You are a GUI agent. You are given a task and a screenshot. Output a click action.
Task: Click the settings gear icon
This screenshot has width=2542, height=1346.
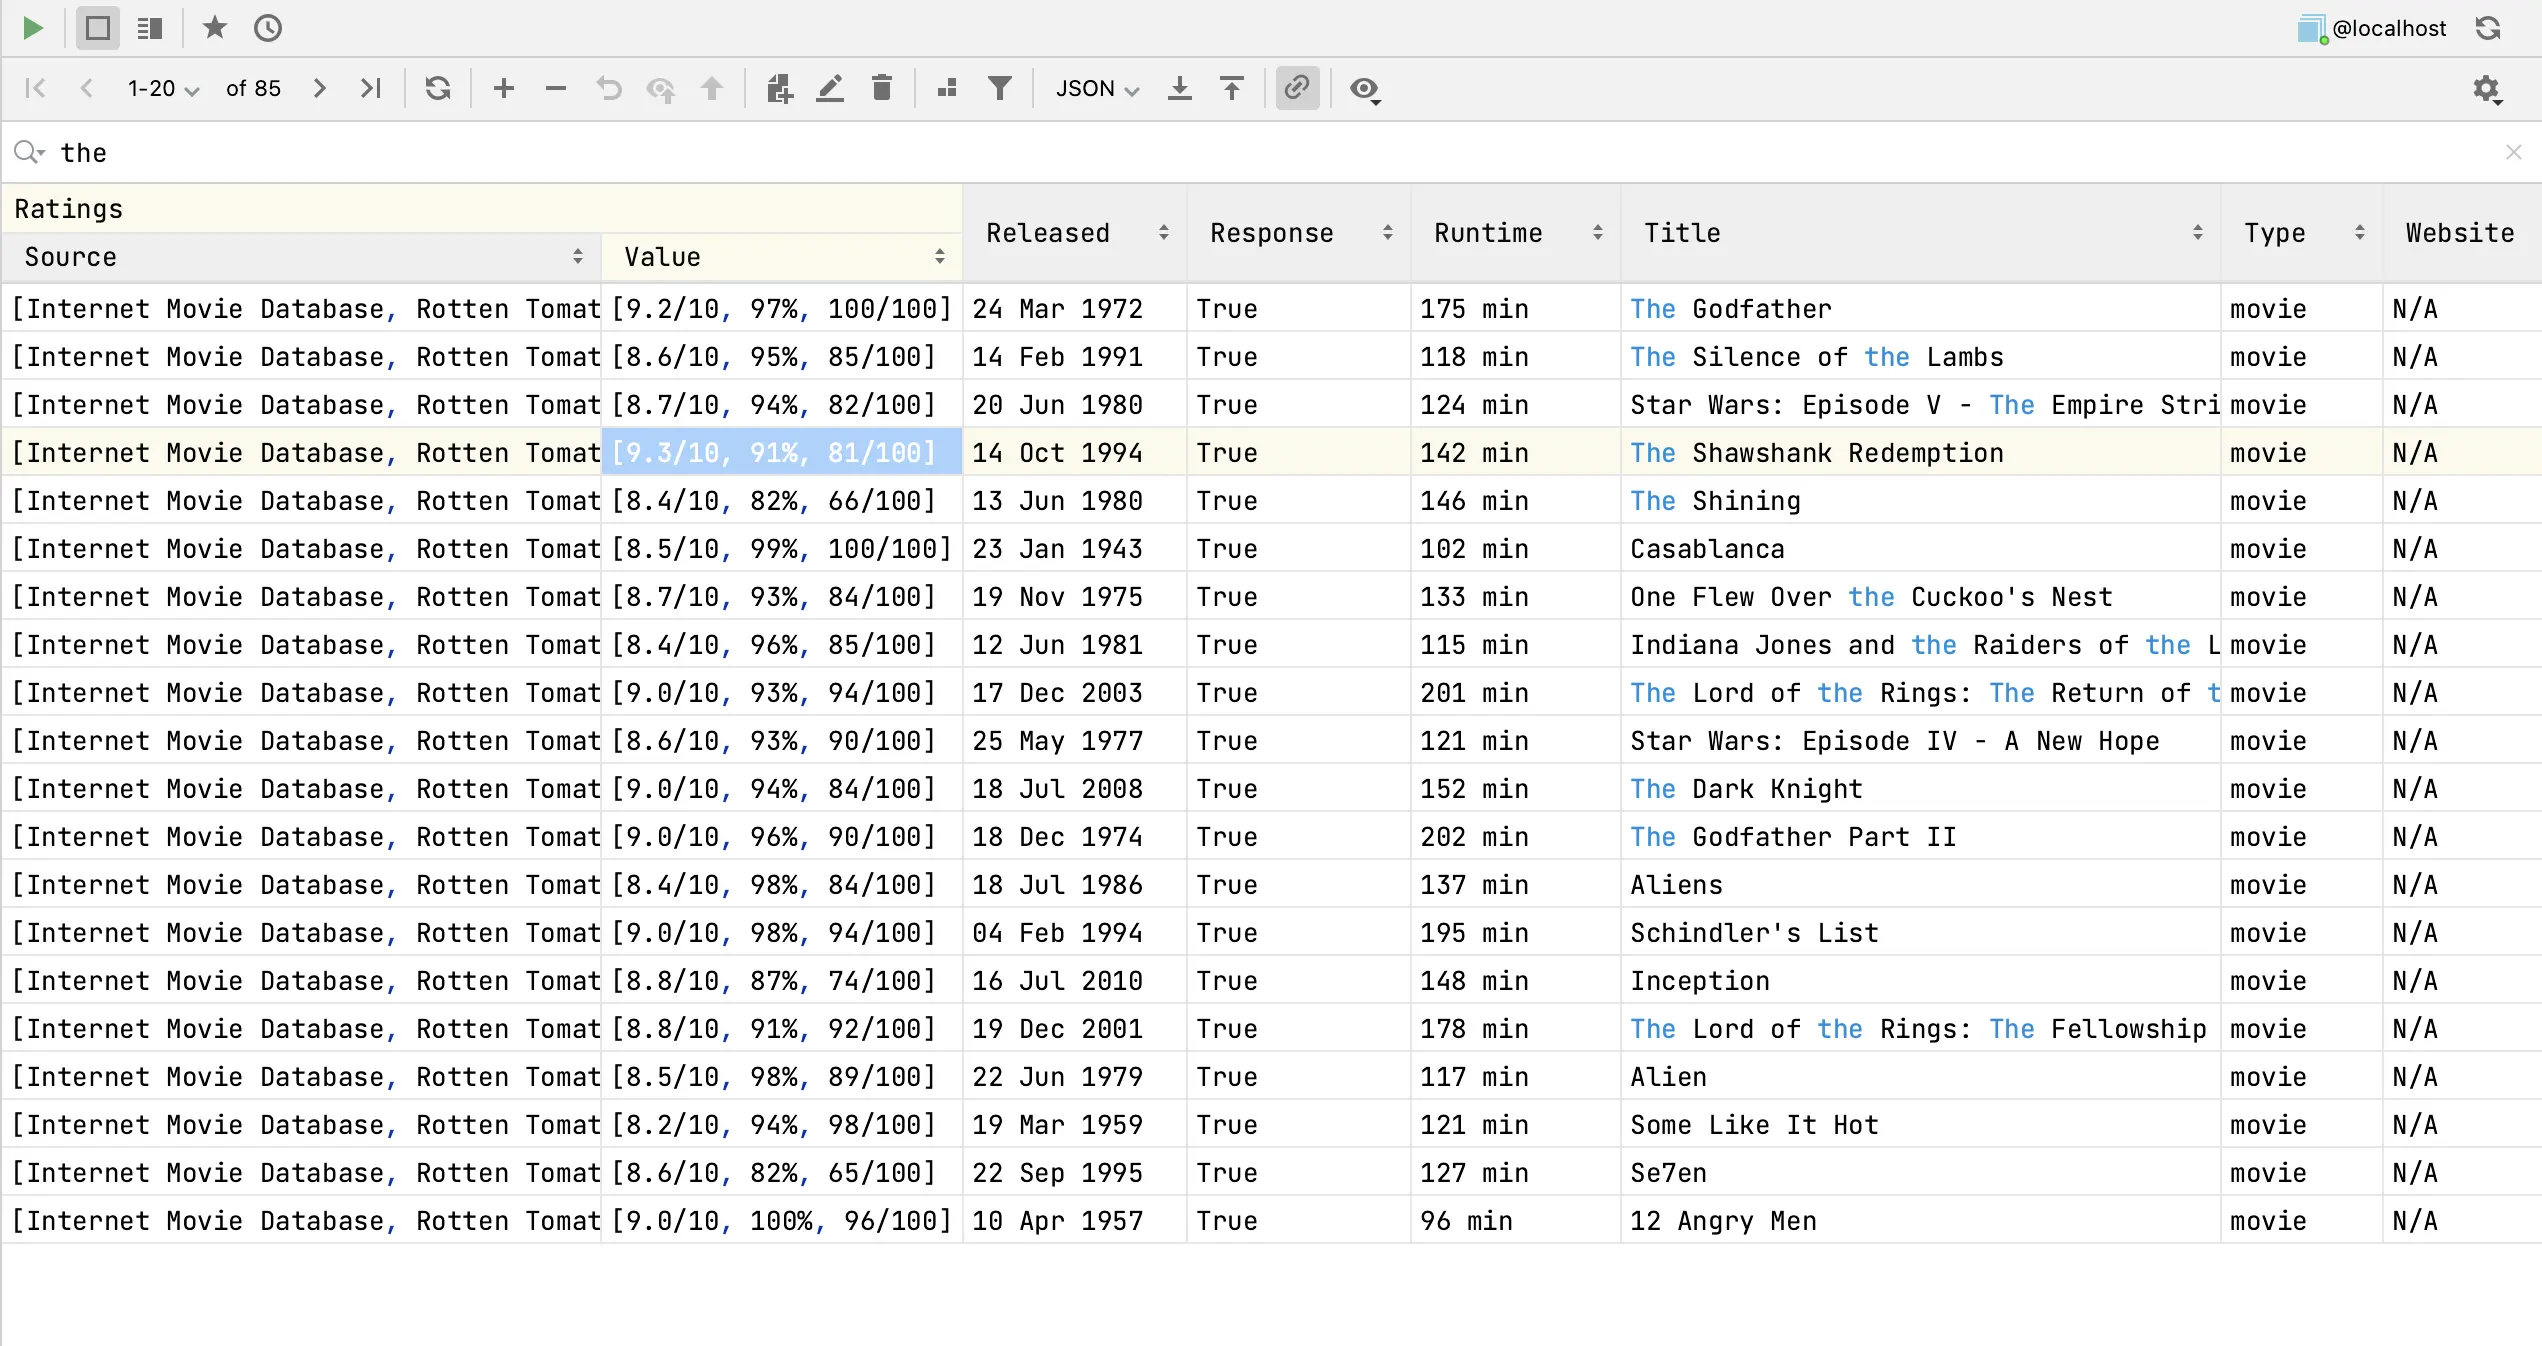pos(2490,87)
